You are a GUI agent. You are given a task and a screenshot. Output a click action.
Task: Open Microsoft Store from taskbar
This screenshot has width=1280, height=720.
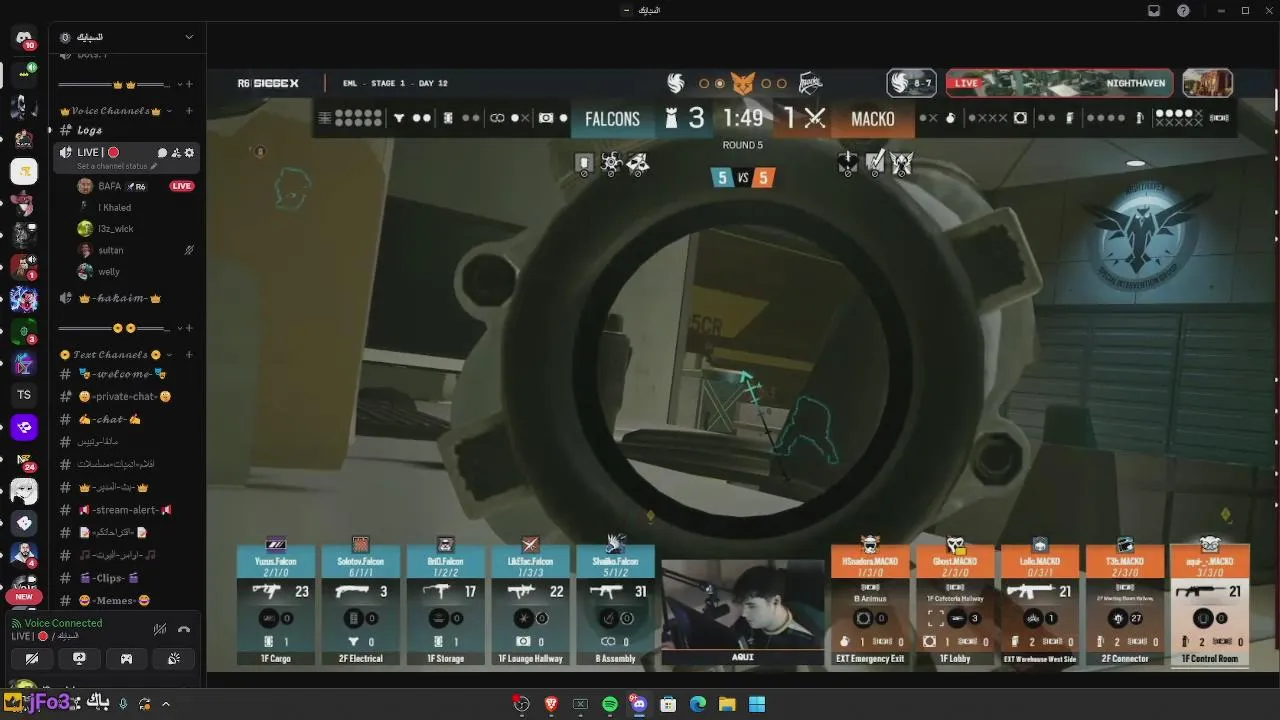pos(668,704)
